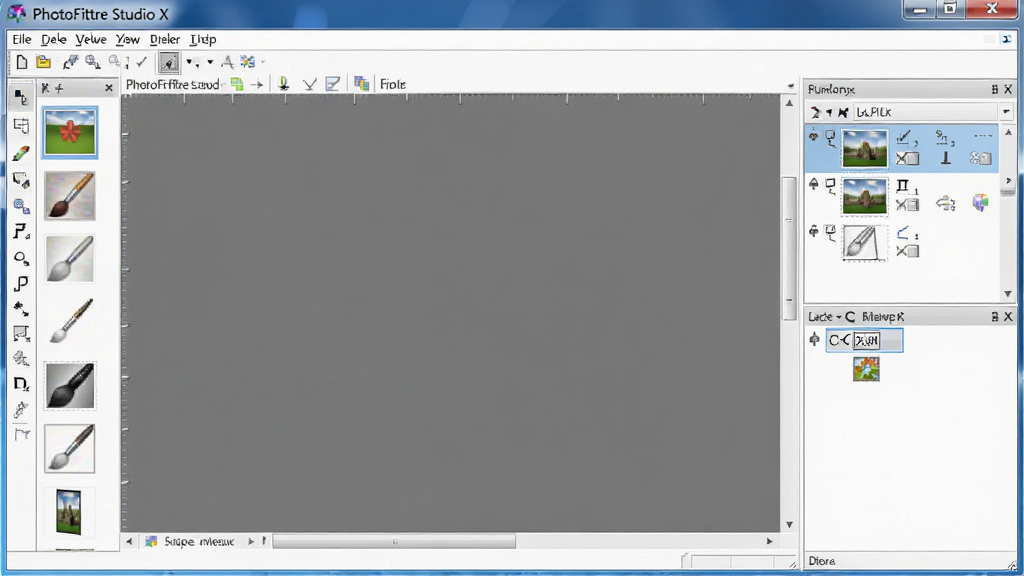This screenshot has height=576, width=1024.
Task: Toggle visibility eye of the second landscape layer
Action: point(814,184)
